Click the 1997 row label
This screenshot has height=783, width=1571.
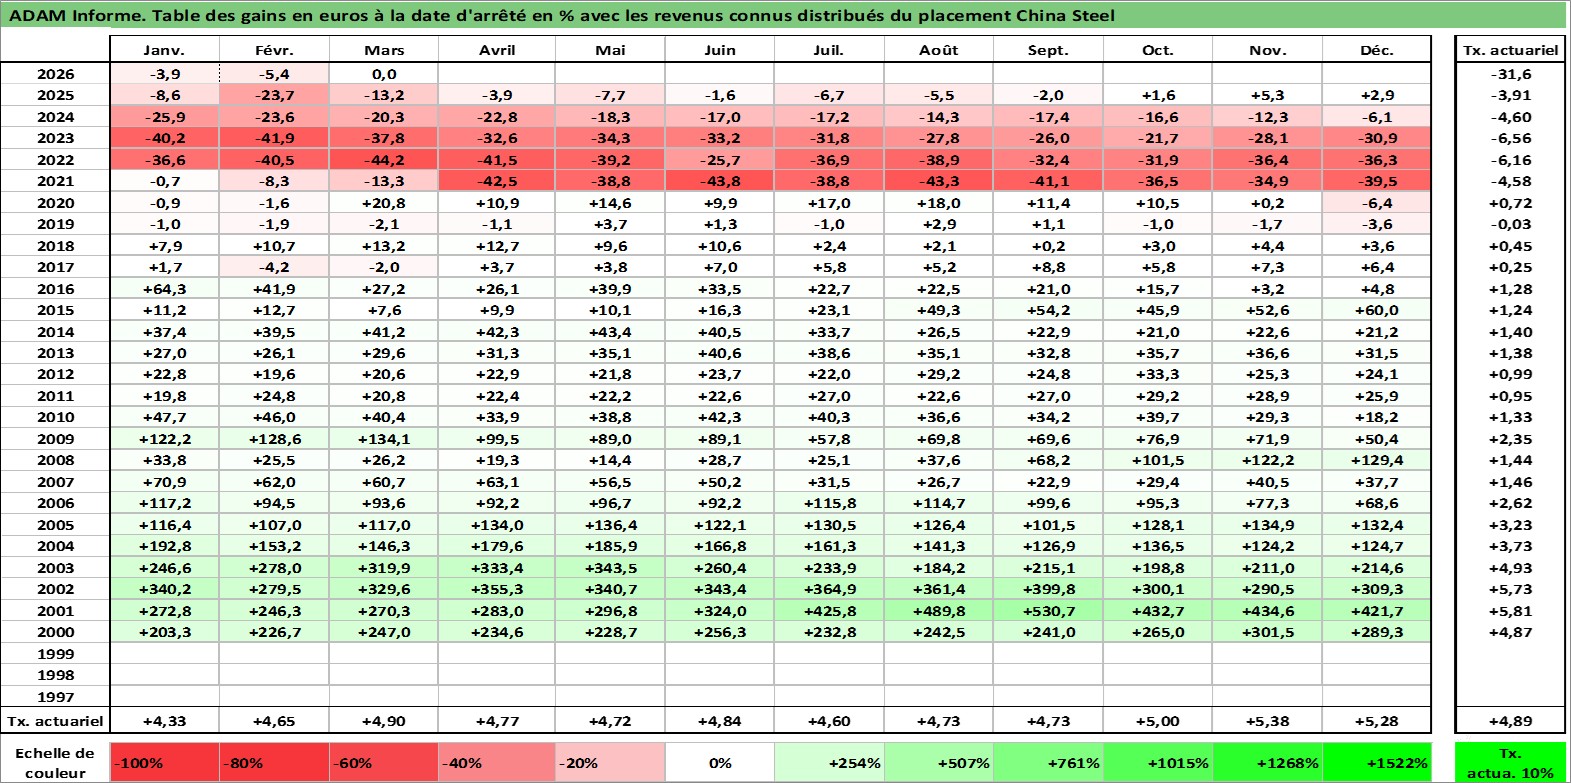55,697
